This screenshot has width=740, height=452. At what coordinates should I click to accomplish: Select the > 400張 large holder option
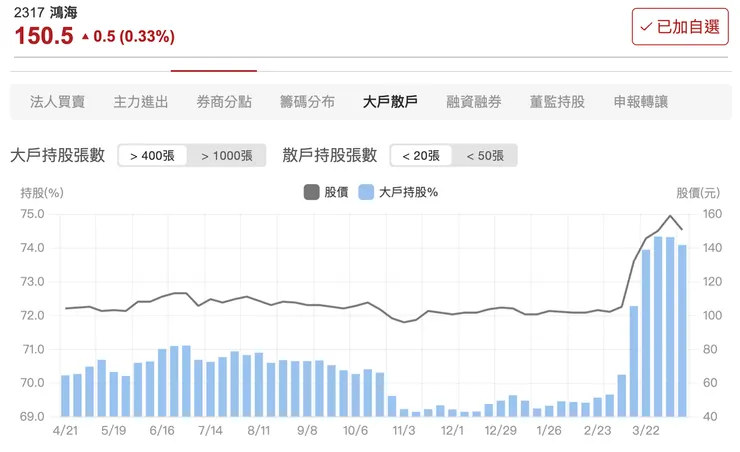pyautogui.click(x=152, y=156)
